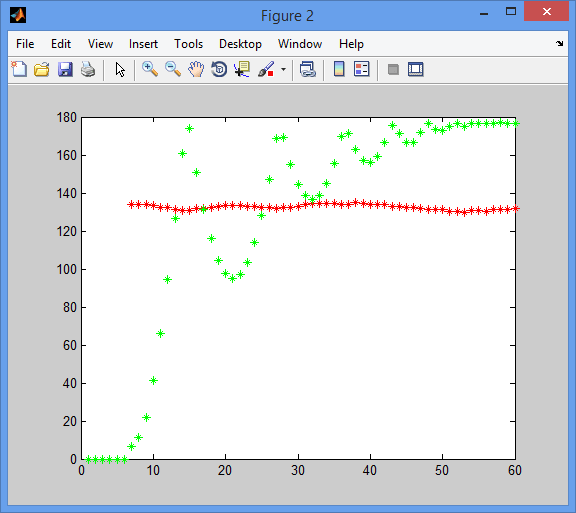Click the New Figure icon
This screenshot has height=513, width=576.
pyautogui.click(x=19, y=69)
